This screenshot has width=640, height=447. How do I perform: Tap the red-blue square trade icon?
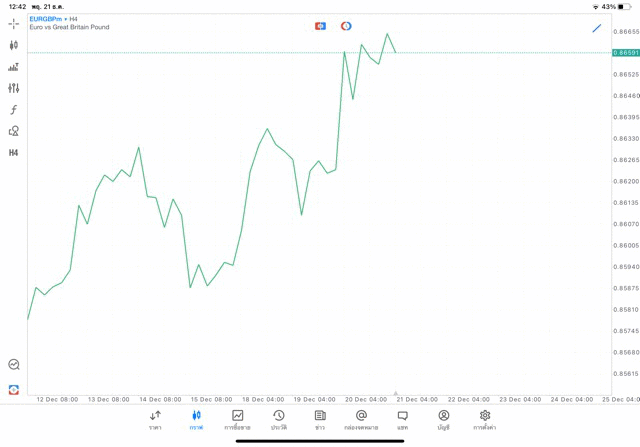(x=320, y=26)
